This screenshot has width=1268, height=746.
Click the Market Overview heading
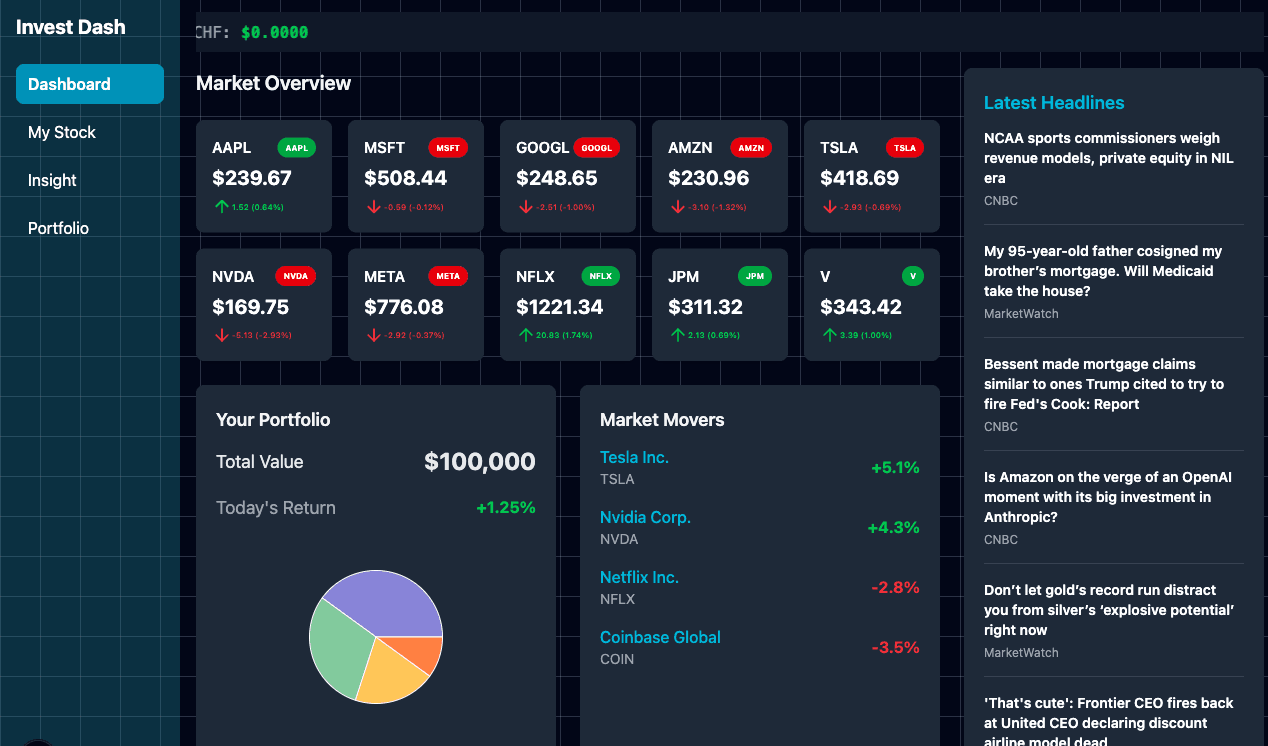(273, 83)
